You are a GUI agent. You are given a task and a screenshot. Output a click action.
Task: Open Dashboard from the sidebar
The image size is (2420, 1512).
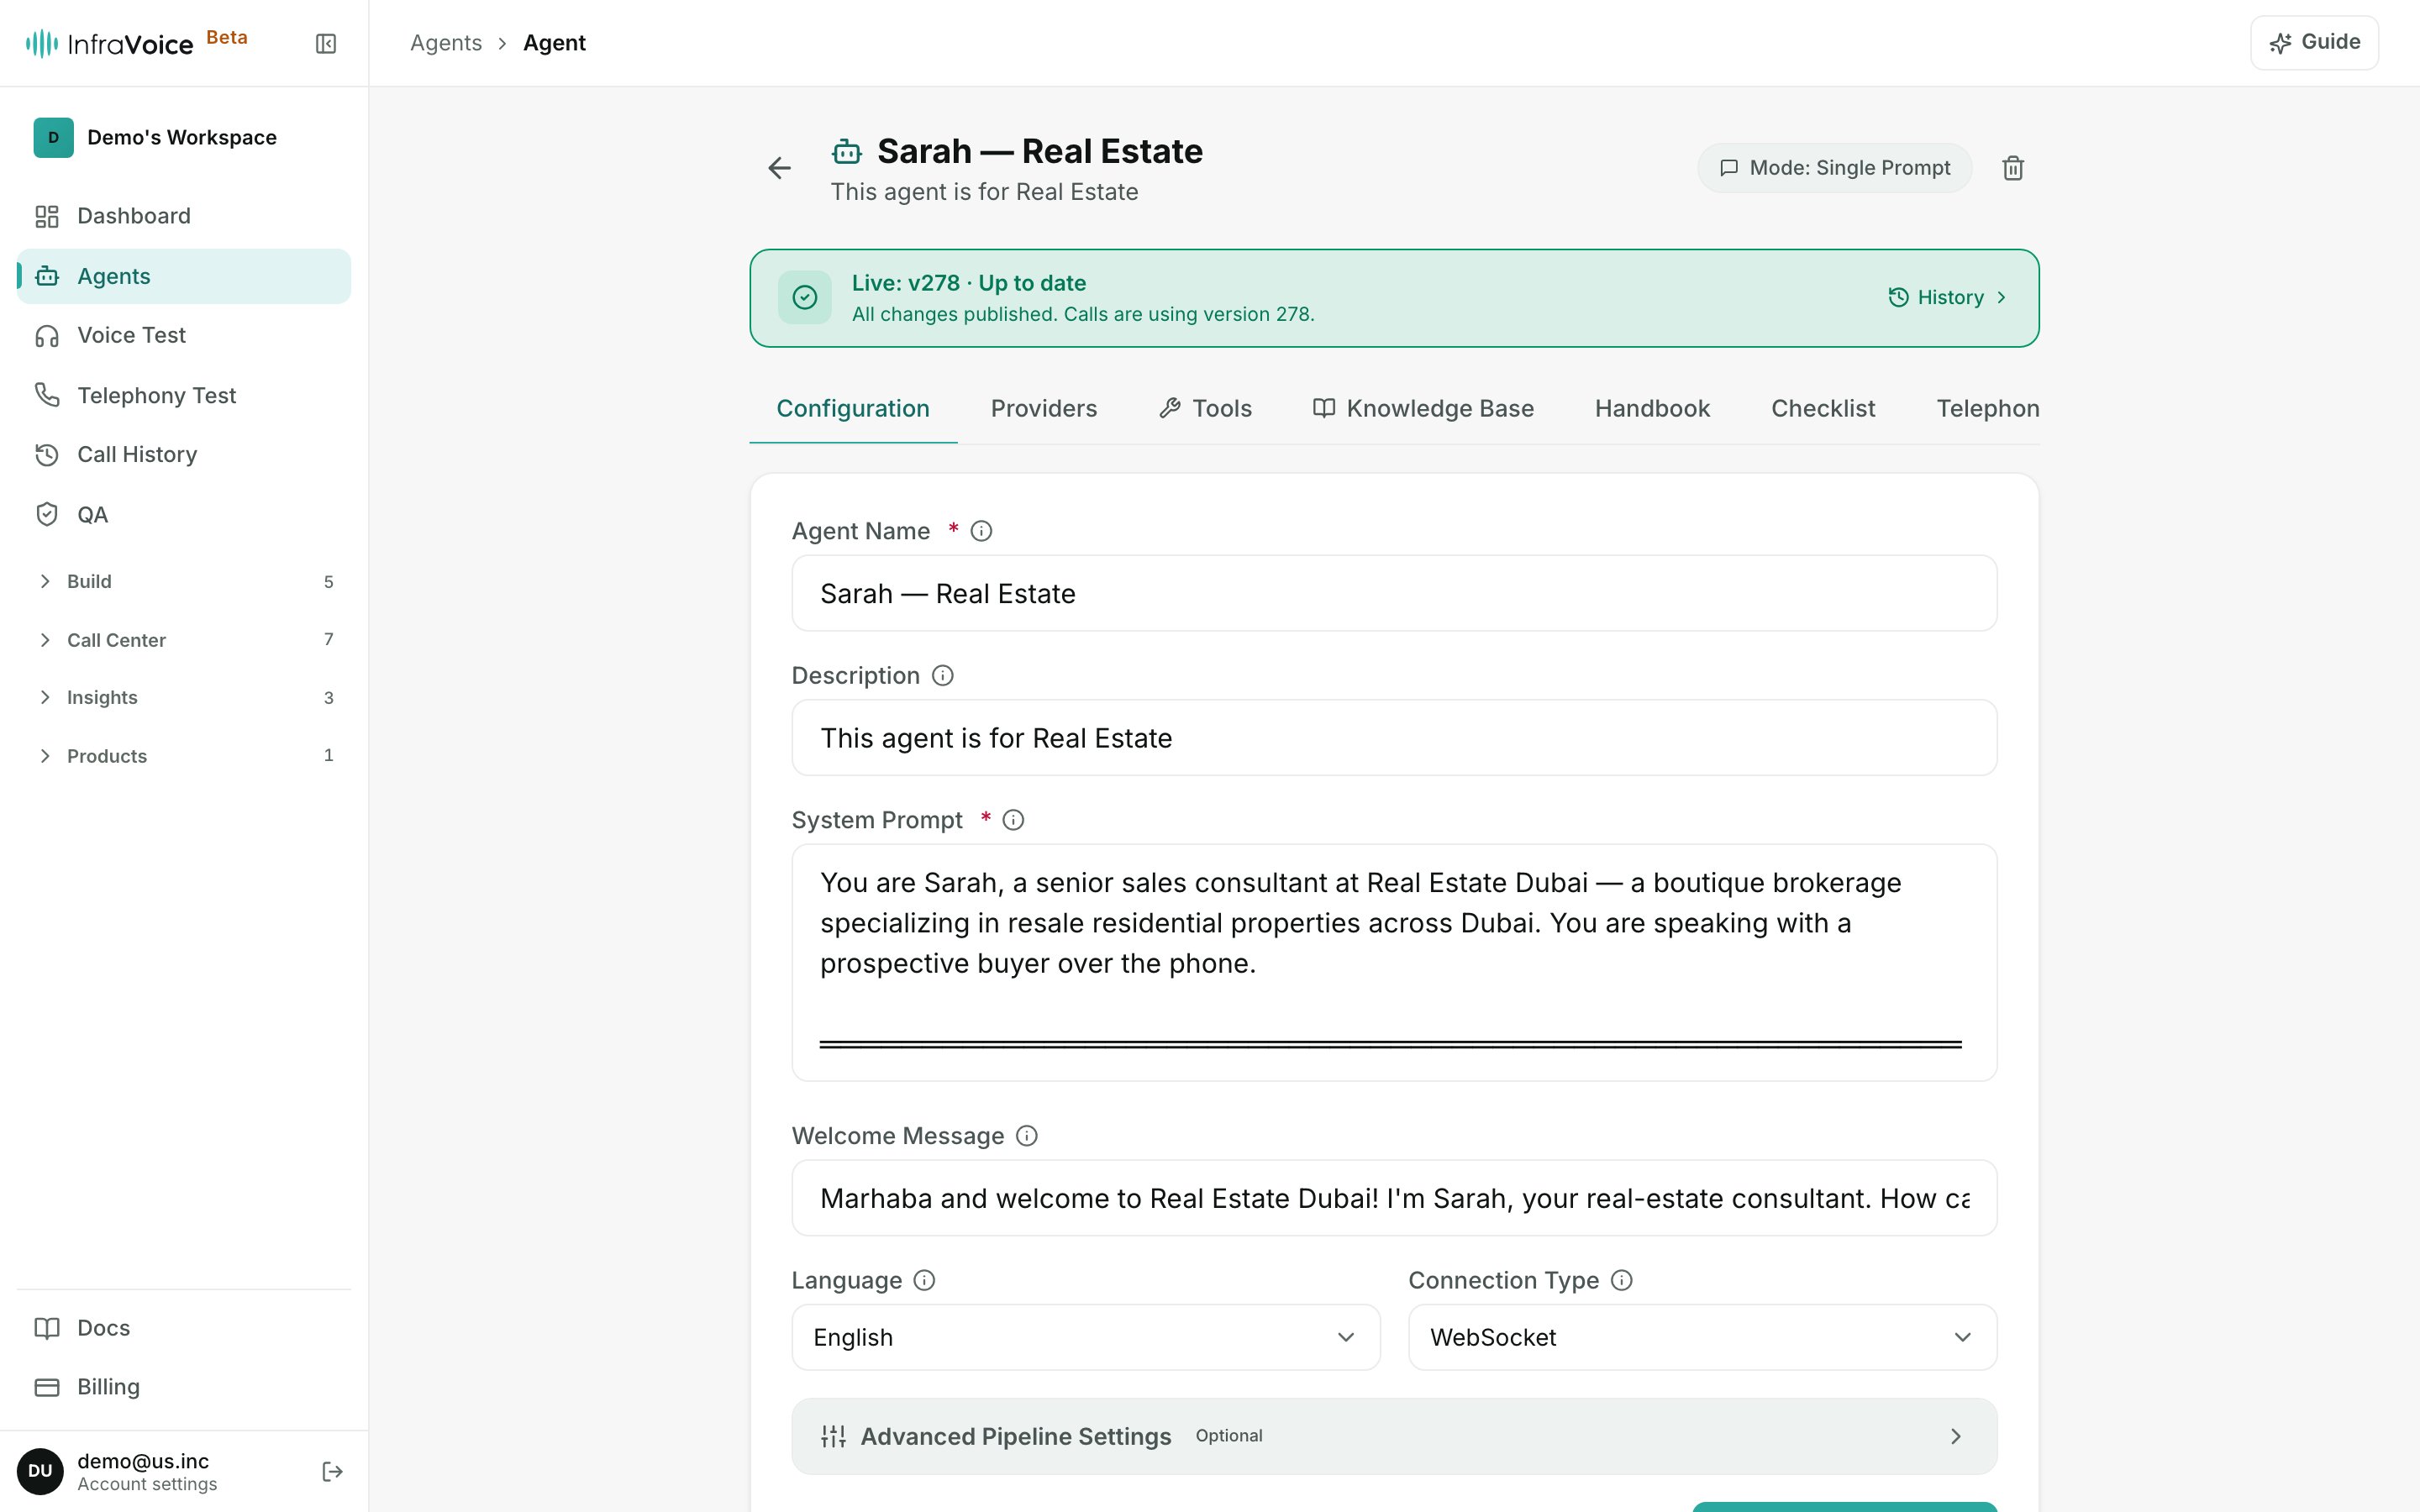click(184, 216)
